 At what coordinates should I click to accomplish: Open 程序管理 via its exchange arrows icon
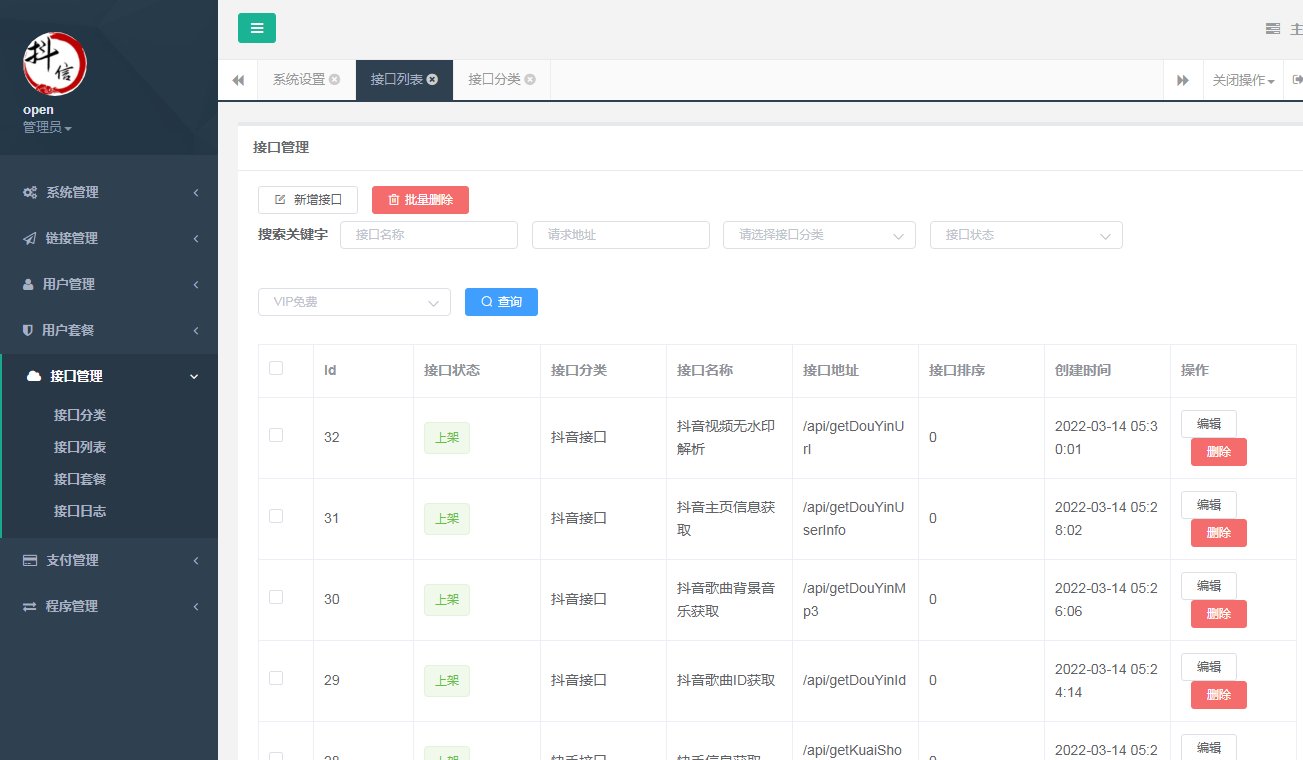30,606
